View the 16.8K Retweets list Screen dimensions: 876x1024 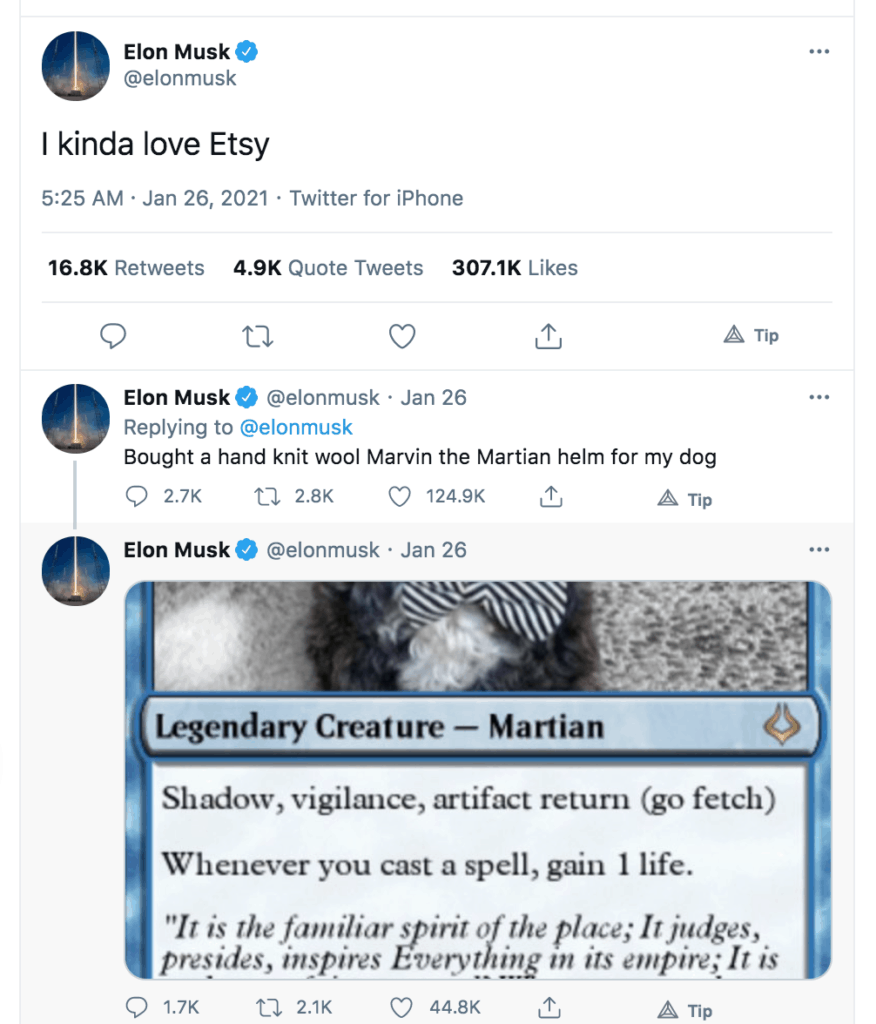(x=126, y=268)
